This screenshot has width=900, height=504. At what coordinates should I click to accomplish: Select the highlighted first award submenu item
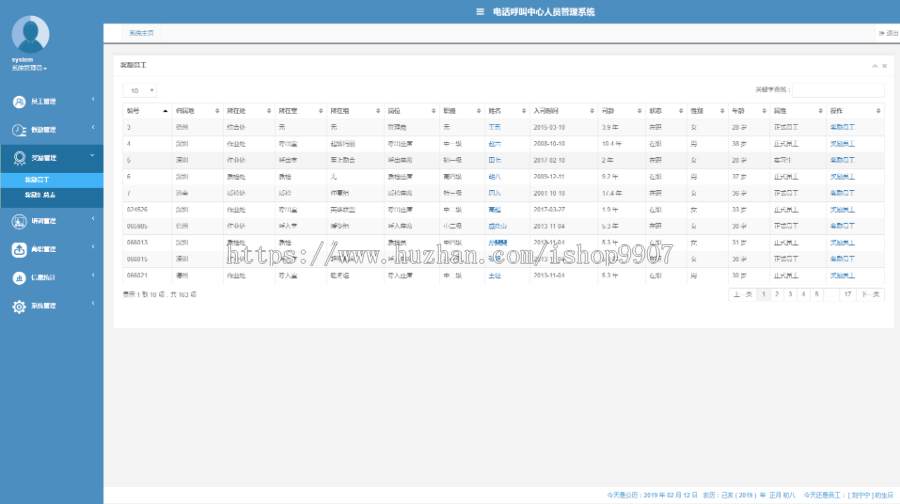click(x=52, y=180)
